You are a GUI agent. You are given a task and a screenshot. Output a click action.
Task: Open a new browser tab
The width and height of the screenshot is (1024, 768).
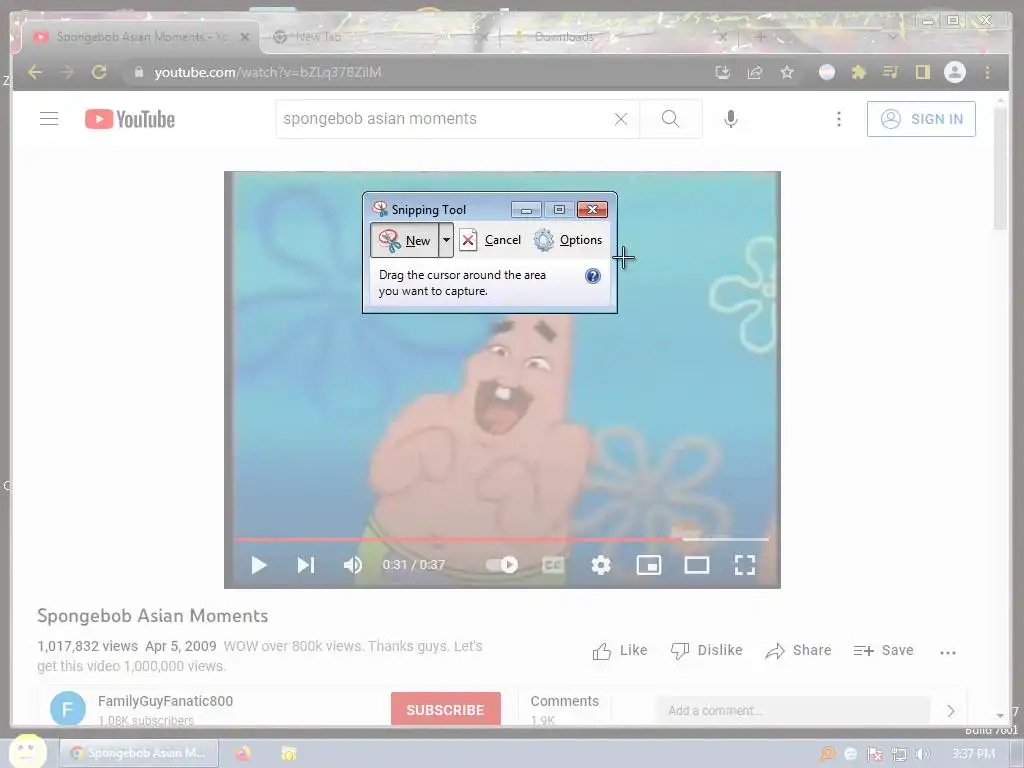point(760,37)
